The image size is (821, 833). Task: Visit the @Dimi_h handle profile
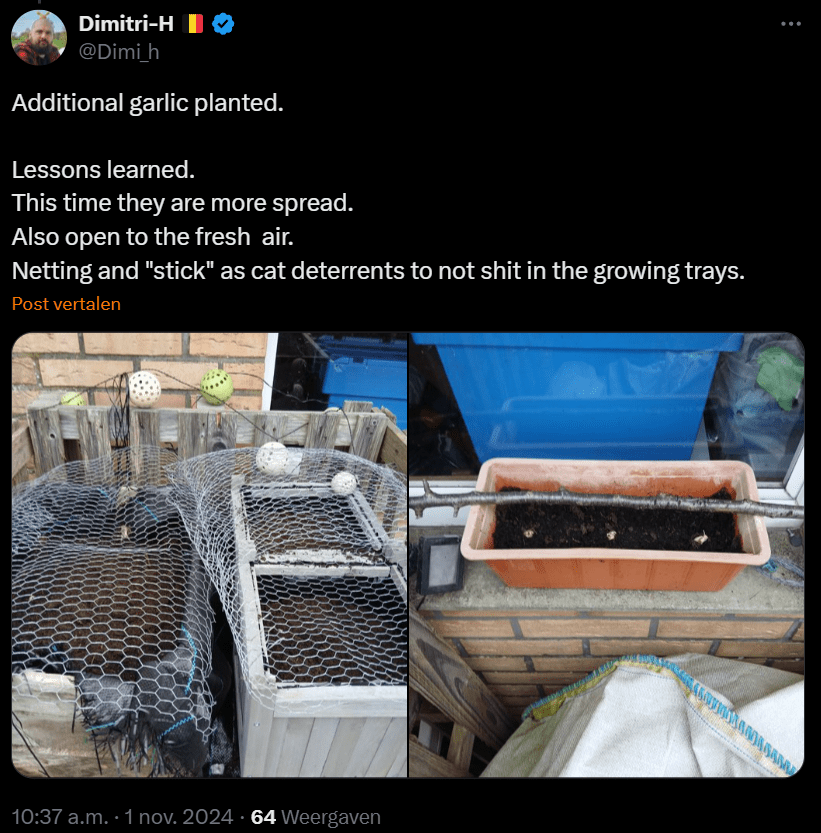[x=118, y=52]
